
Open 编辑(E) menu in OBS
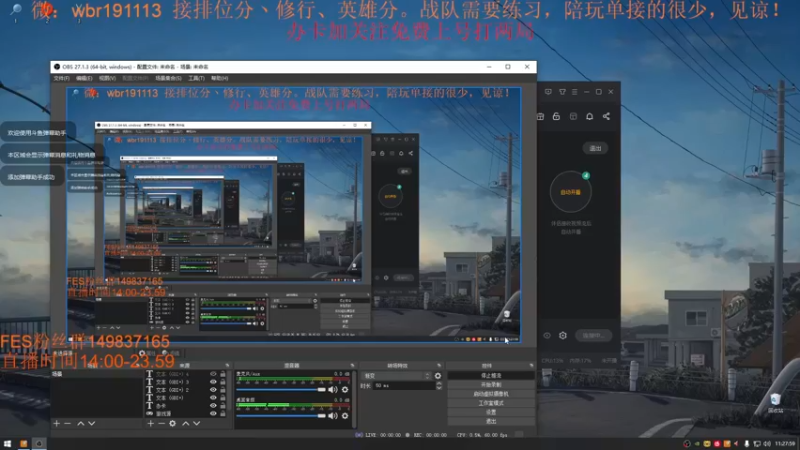84,78
